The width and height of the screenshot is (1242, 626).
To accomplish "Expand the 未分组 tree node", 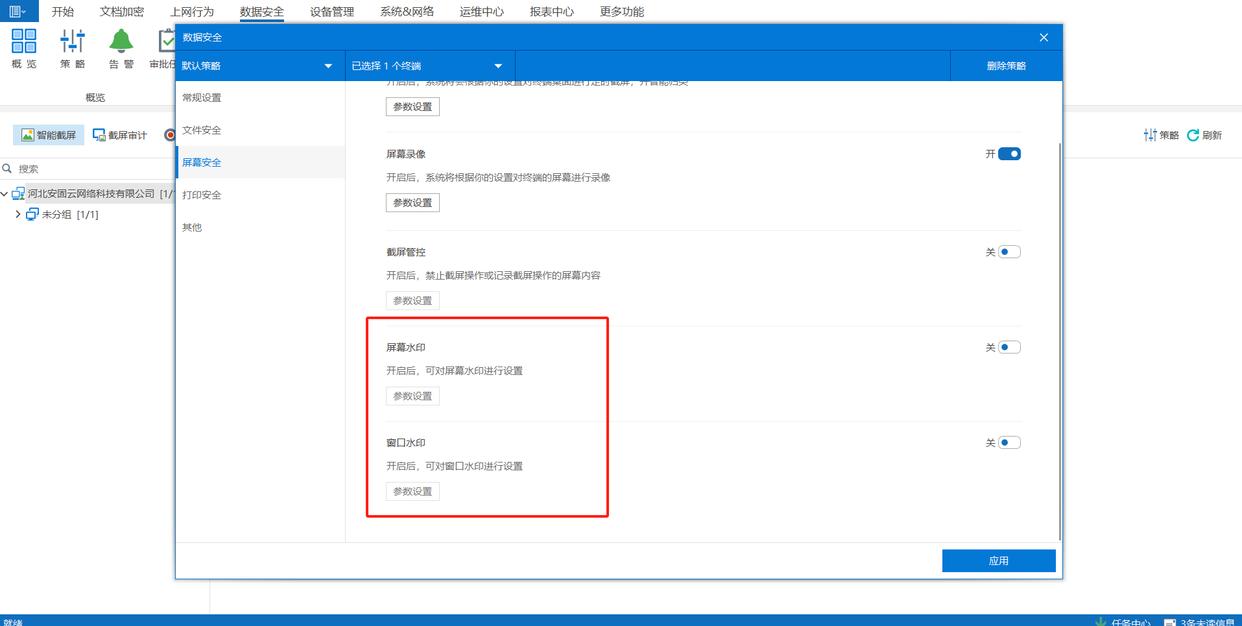I will tap(18, 215).
